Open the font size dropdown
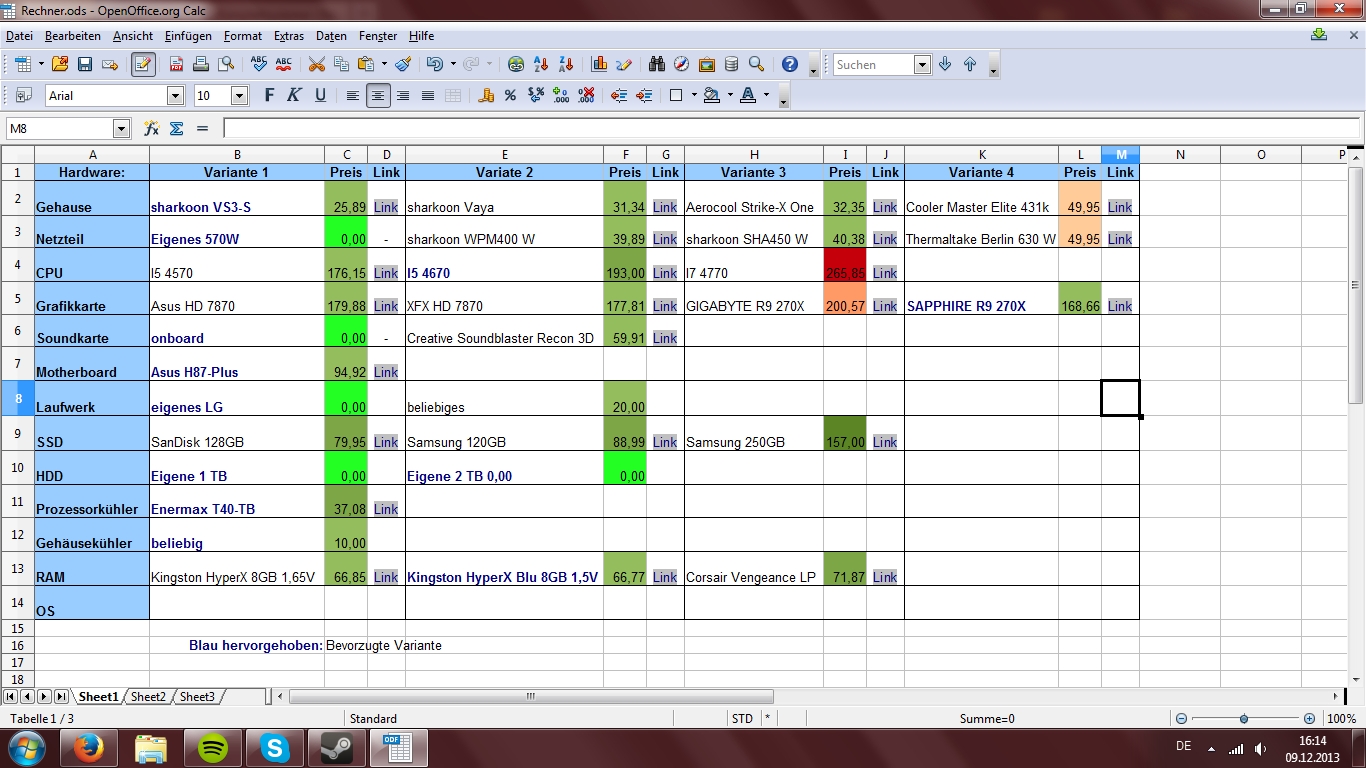This screenshot has height=768, width=1366. pyautogui.click(x=239, y=96)
